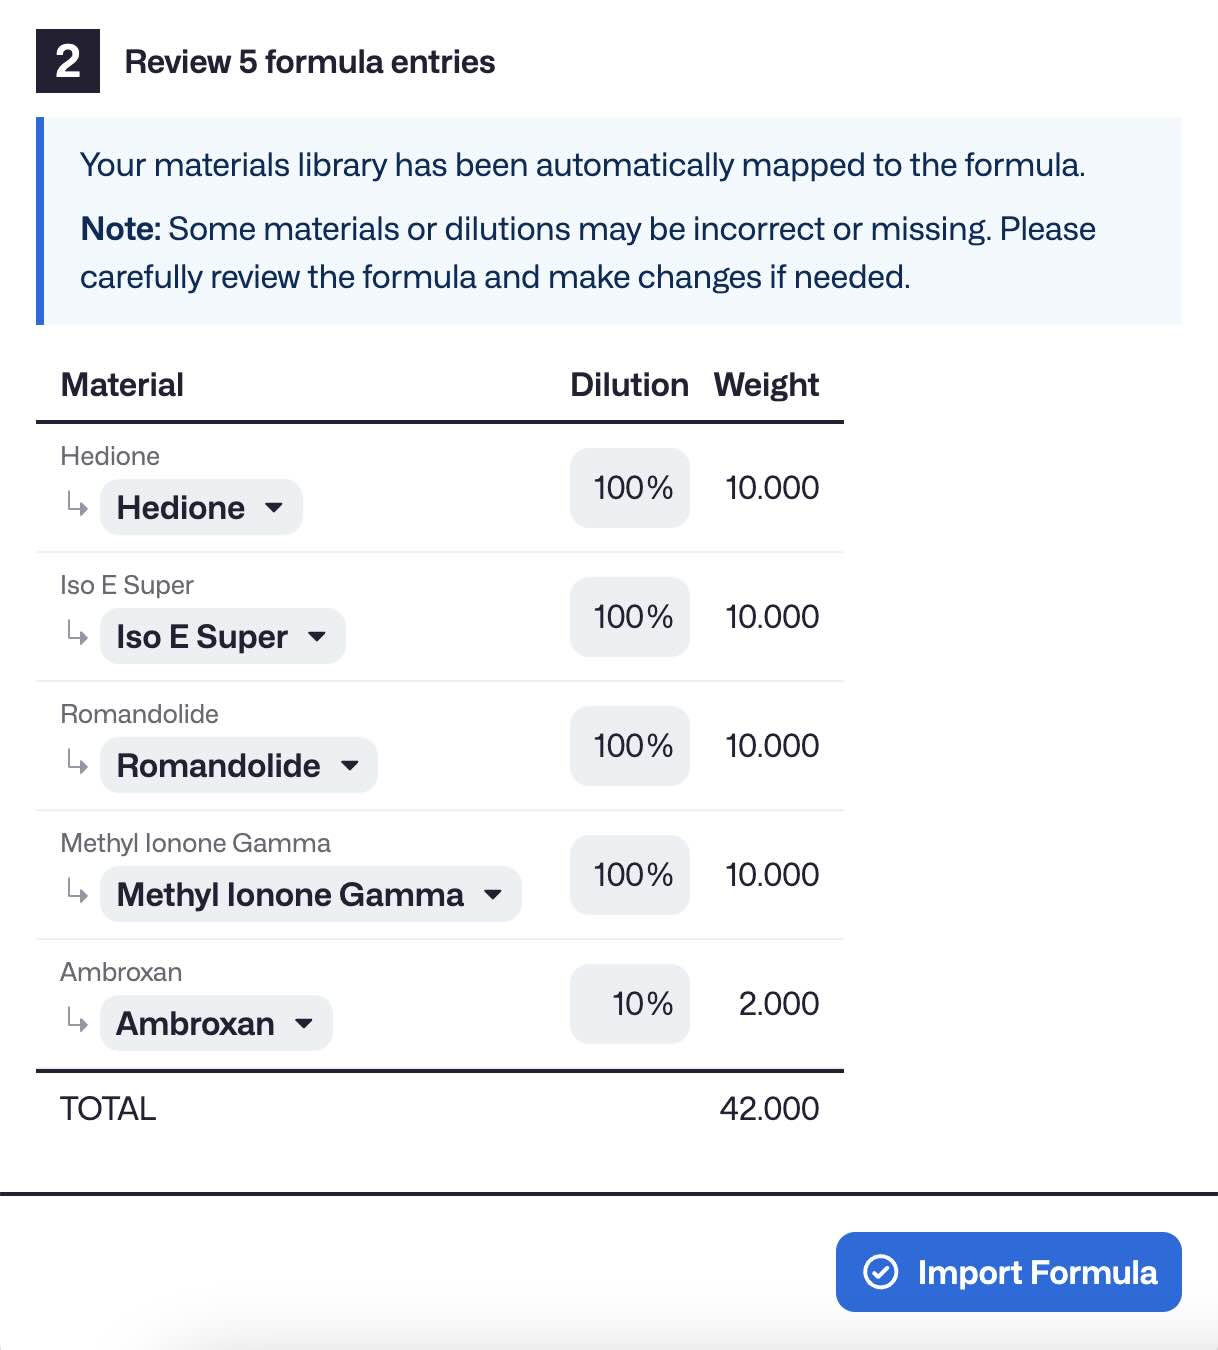This screenshot has width=1218, height=1350.
Task: Click the mapping arrow icon beside Hedione
Action: tap(76, 507)
